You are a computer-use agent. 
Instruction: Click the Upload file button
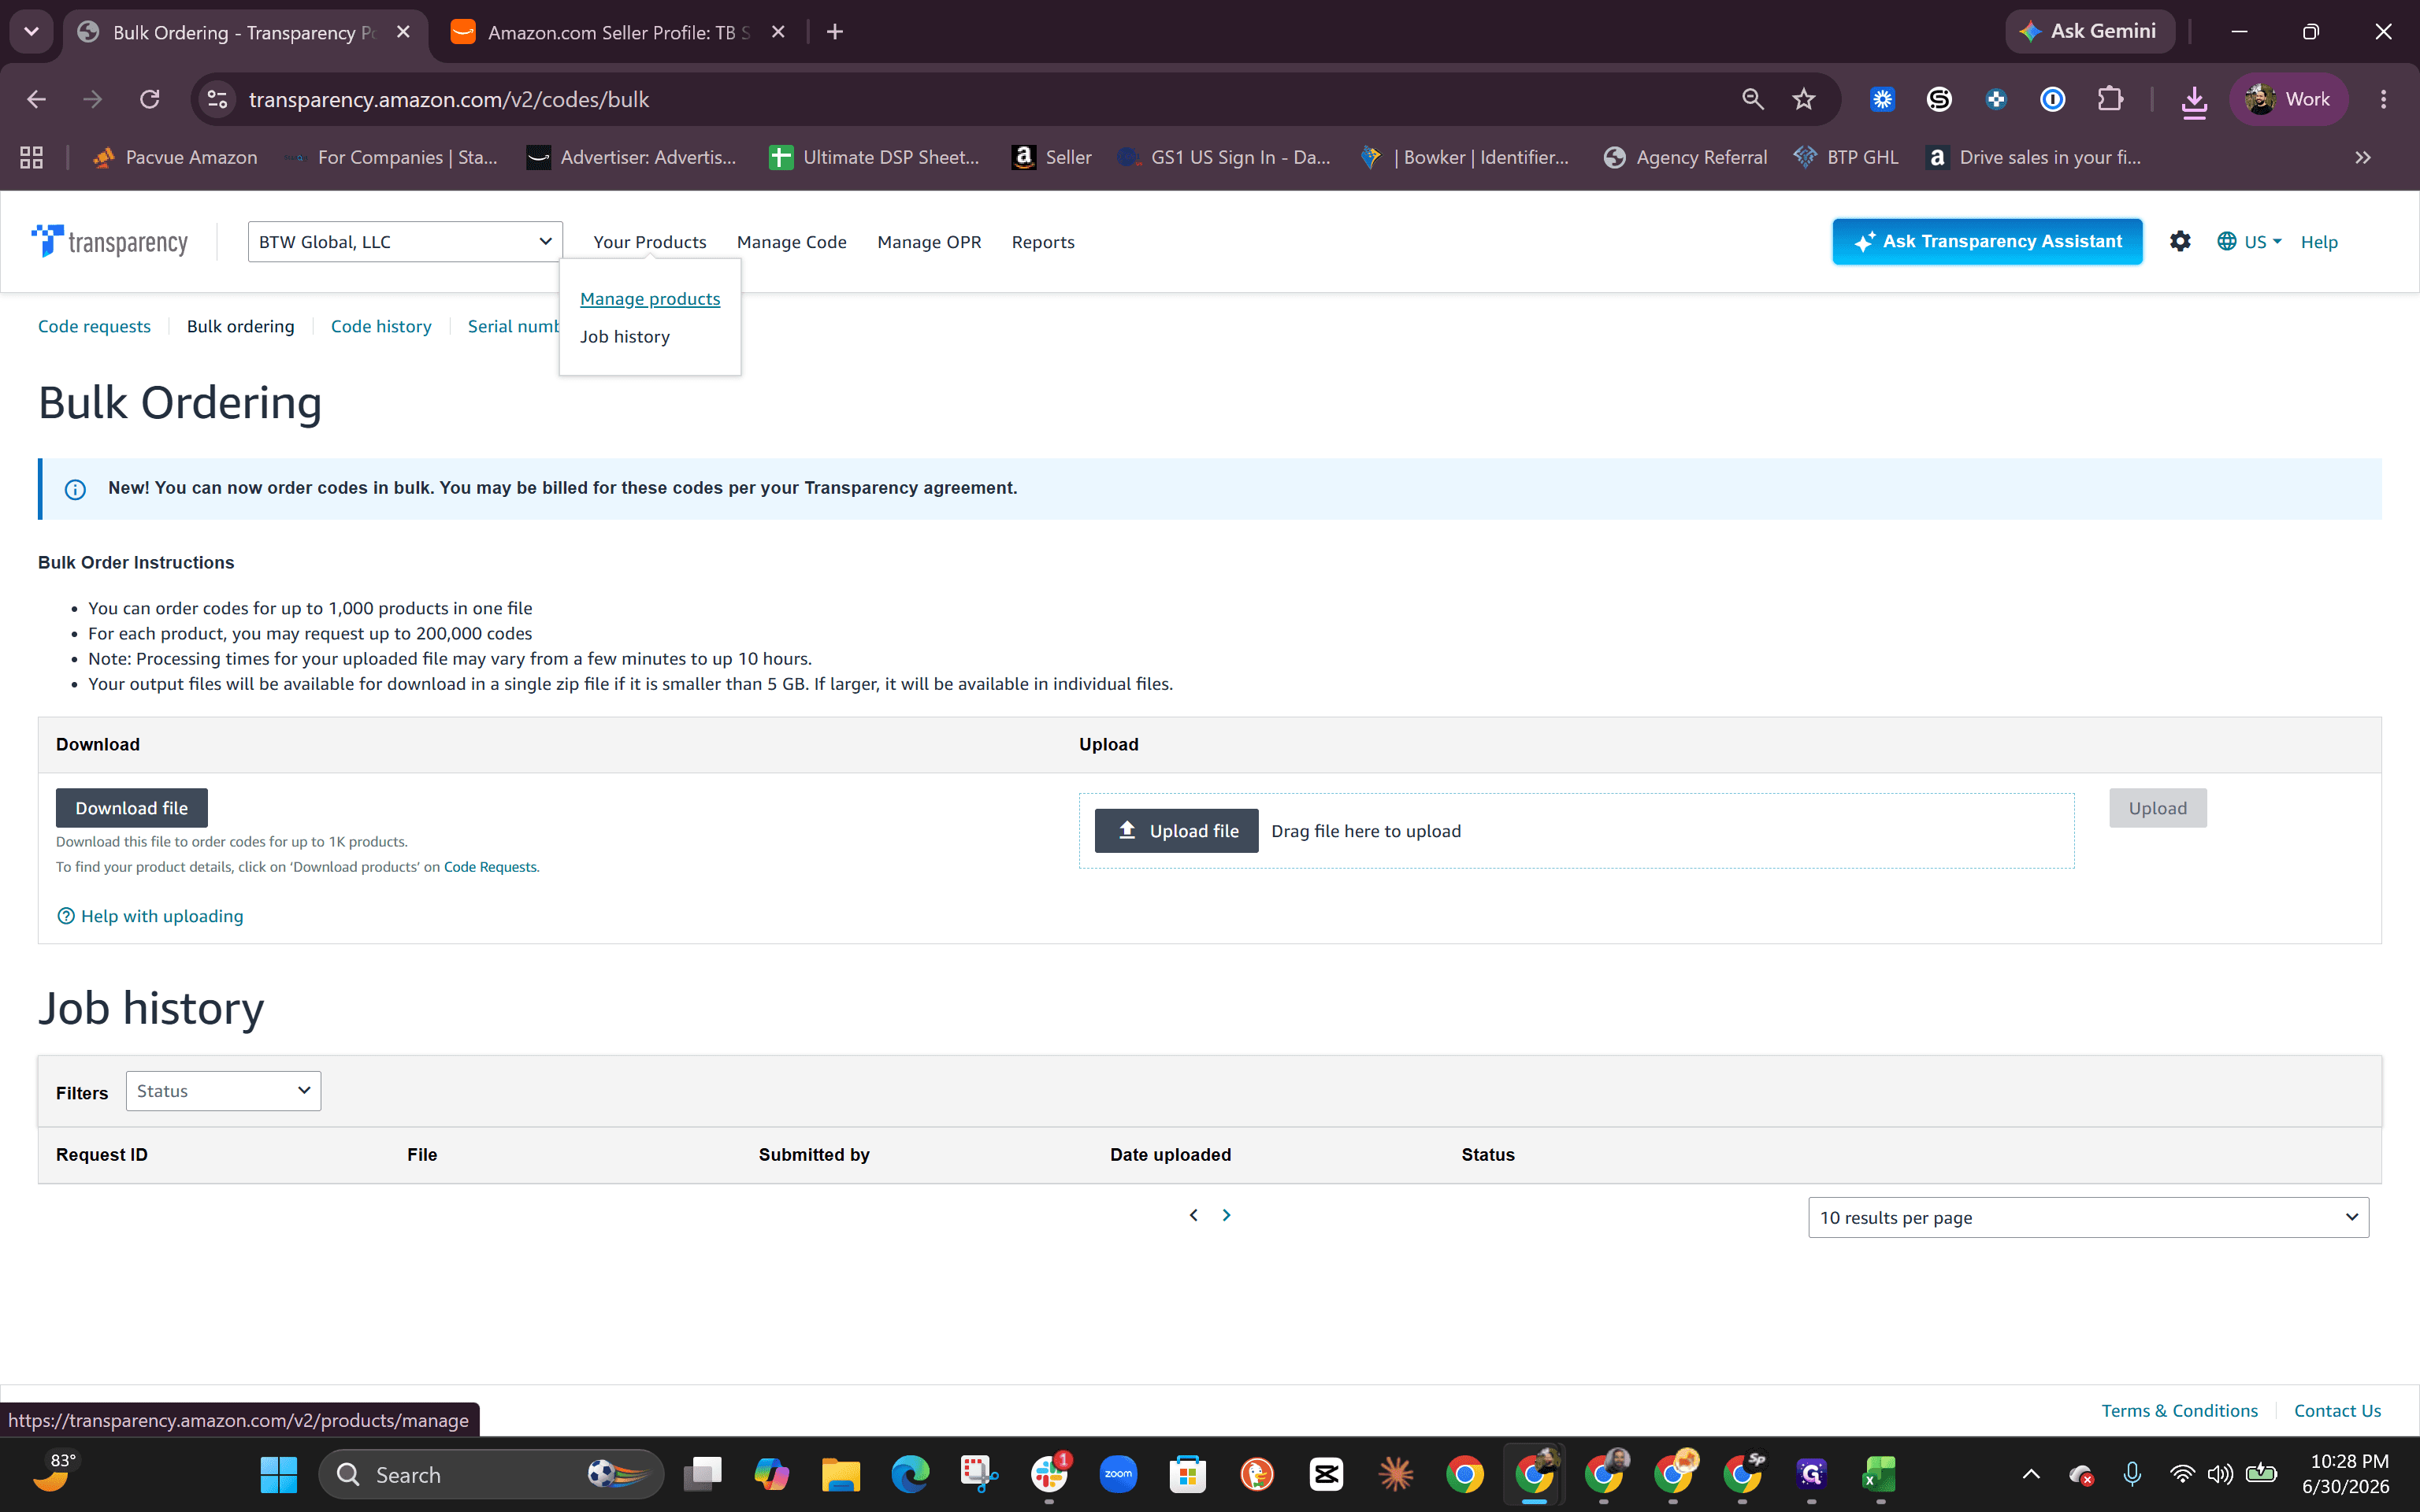[x=1176, y=831]
